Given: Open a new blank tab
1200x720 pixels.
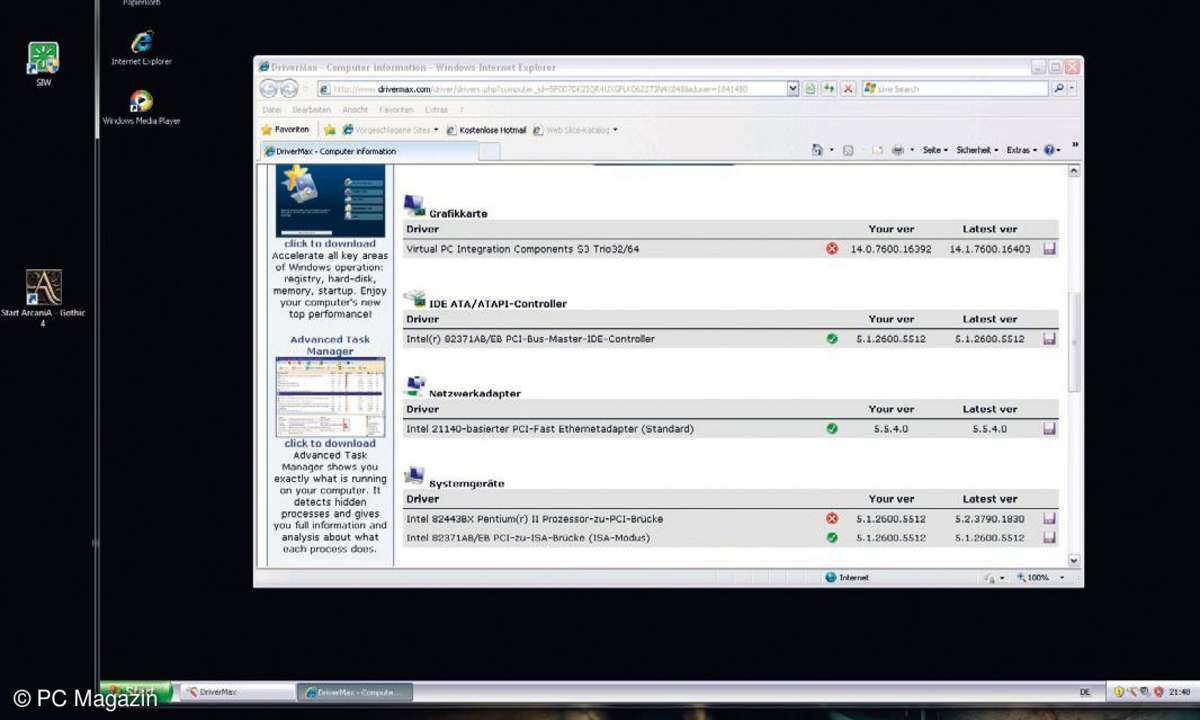Looking at the screenshot, I should pos(489,151).
